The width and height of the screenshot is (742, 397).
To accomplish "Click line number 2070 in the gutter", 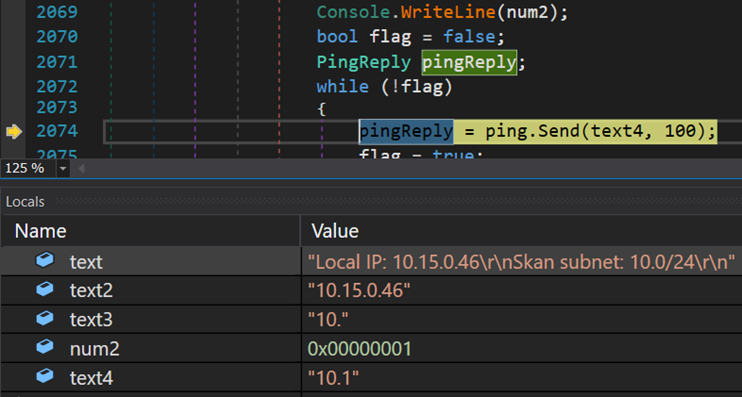I will click(57, 36).
